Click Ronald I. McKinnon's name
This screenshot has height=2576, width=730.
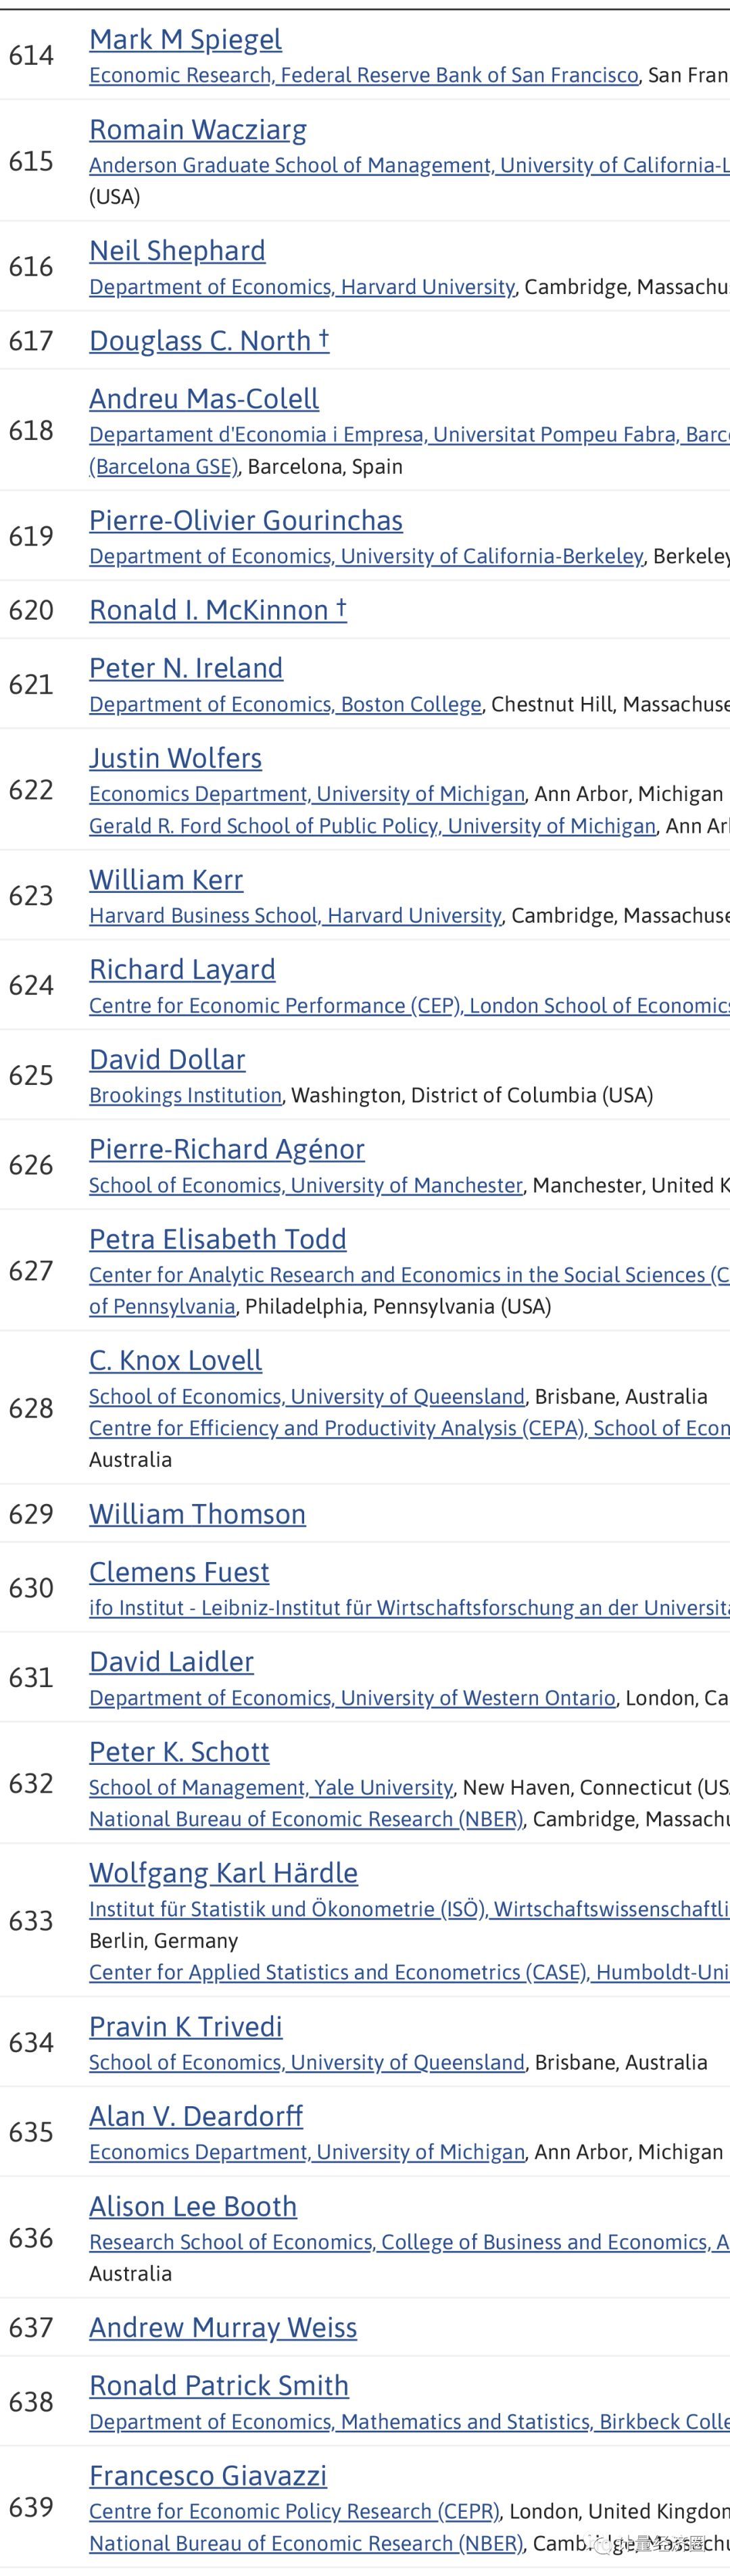coord(217,610)
